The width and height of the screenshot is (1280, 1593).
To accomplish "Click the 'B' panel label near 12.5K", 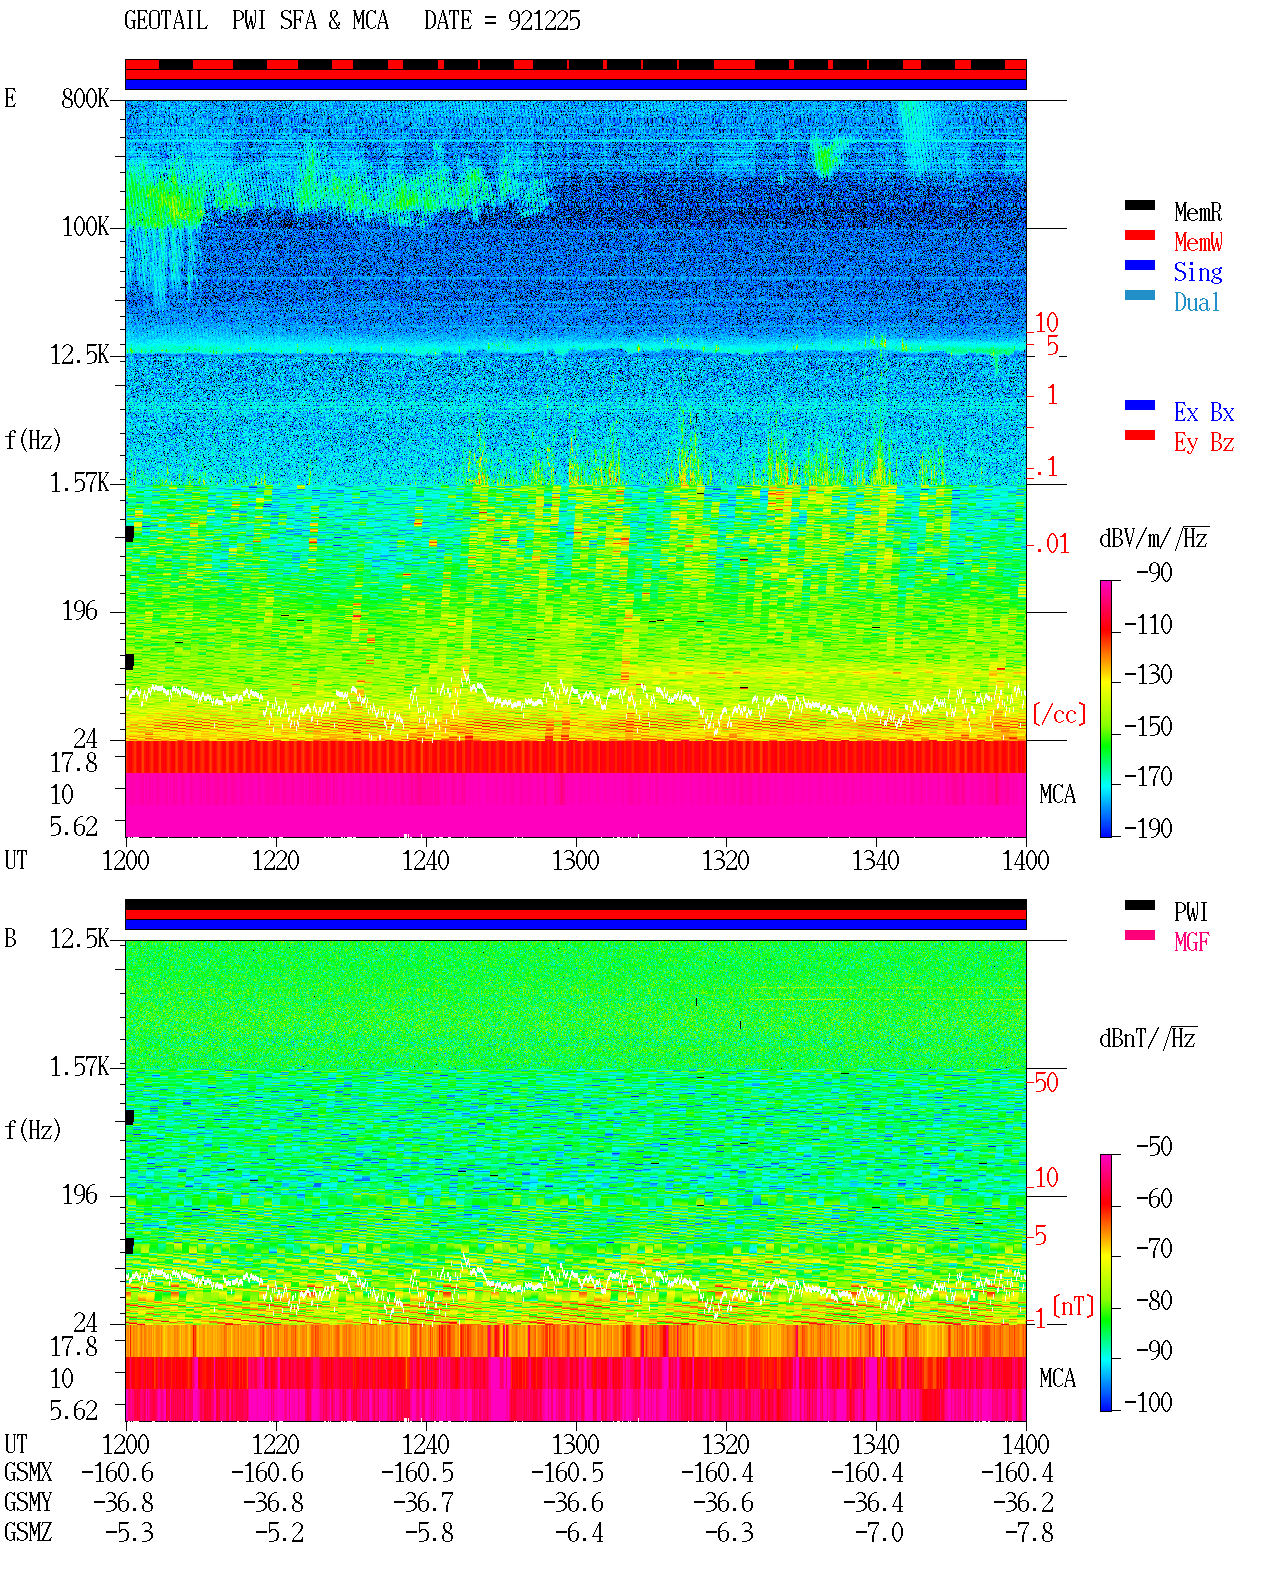I will 11,939.
